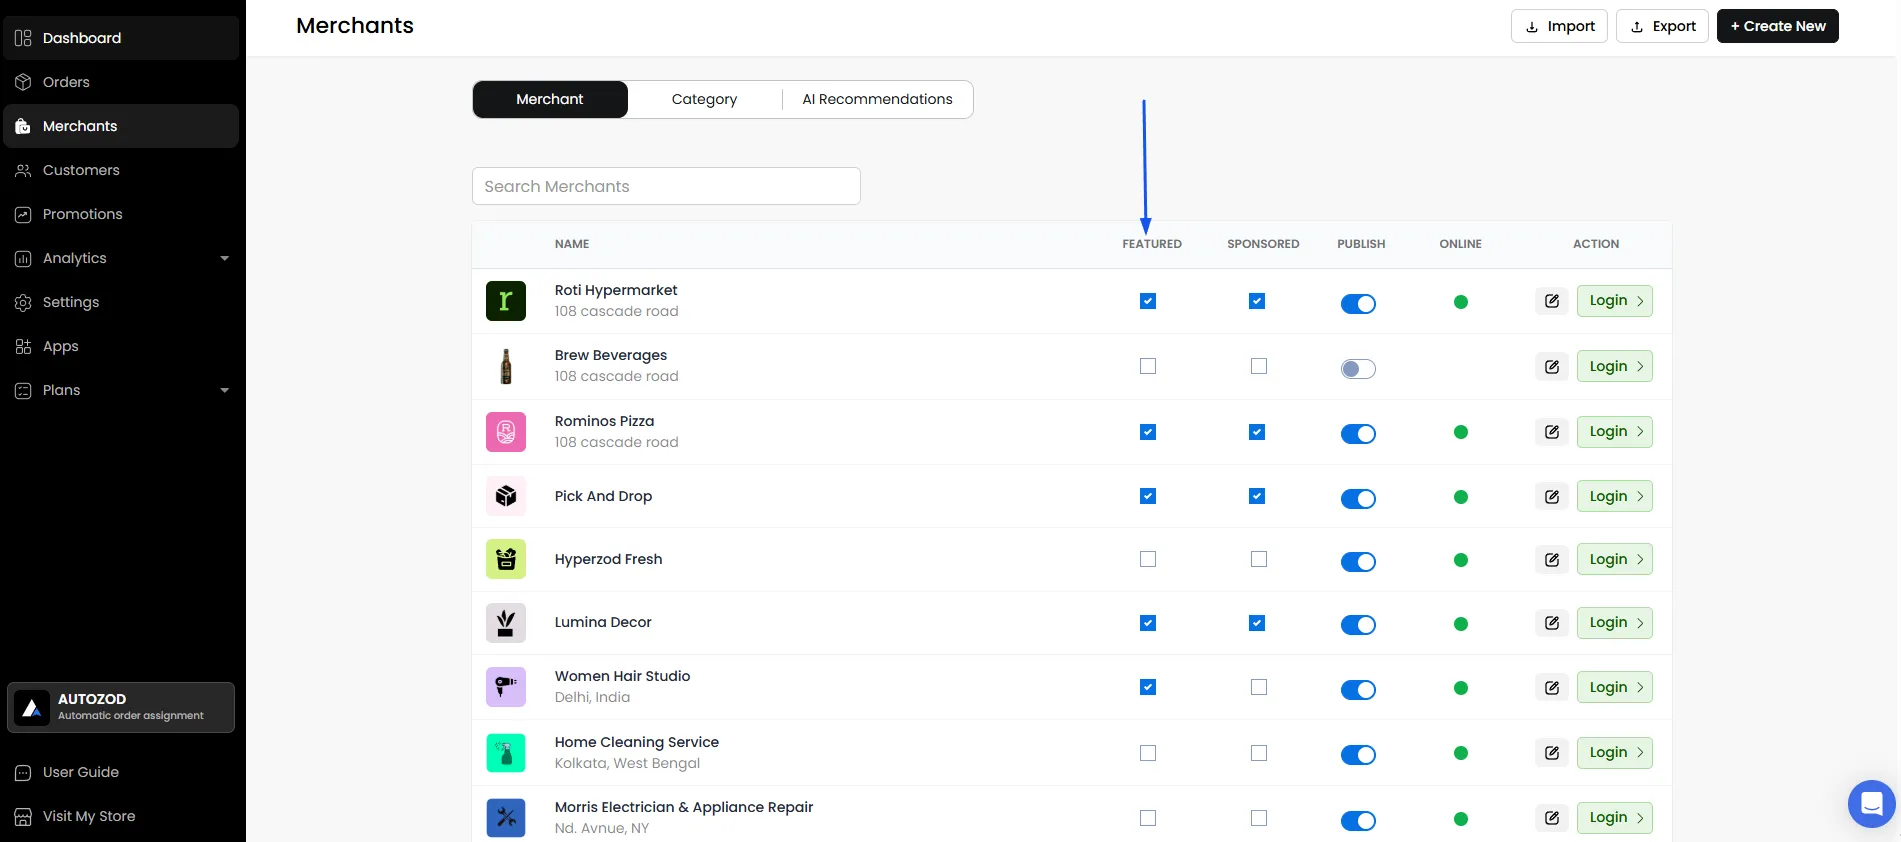Image resolution: width=1901 pixels, height=842 pixels.
Task: Open the chat support bubble icon
Action: (1872, 803)
